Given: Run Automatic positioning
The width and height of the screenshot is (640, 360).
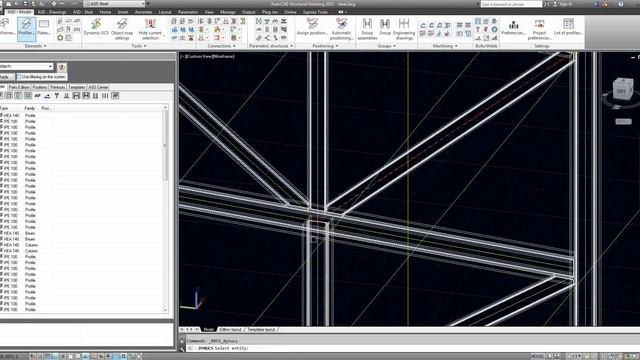Looking at the screenshot, I should [x=341, y=29].
